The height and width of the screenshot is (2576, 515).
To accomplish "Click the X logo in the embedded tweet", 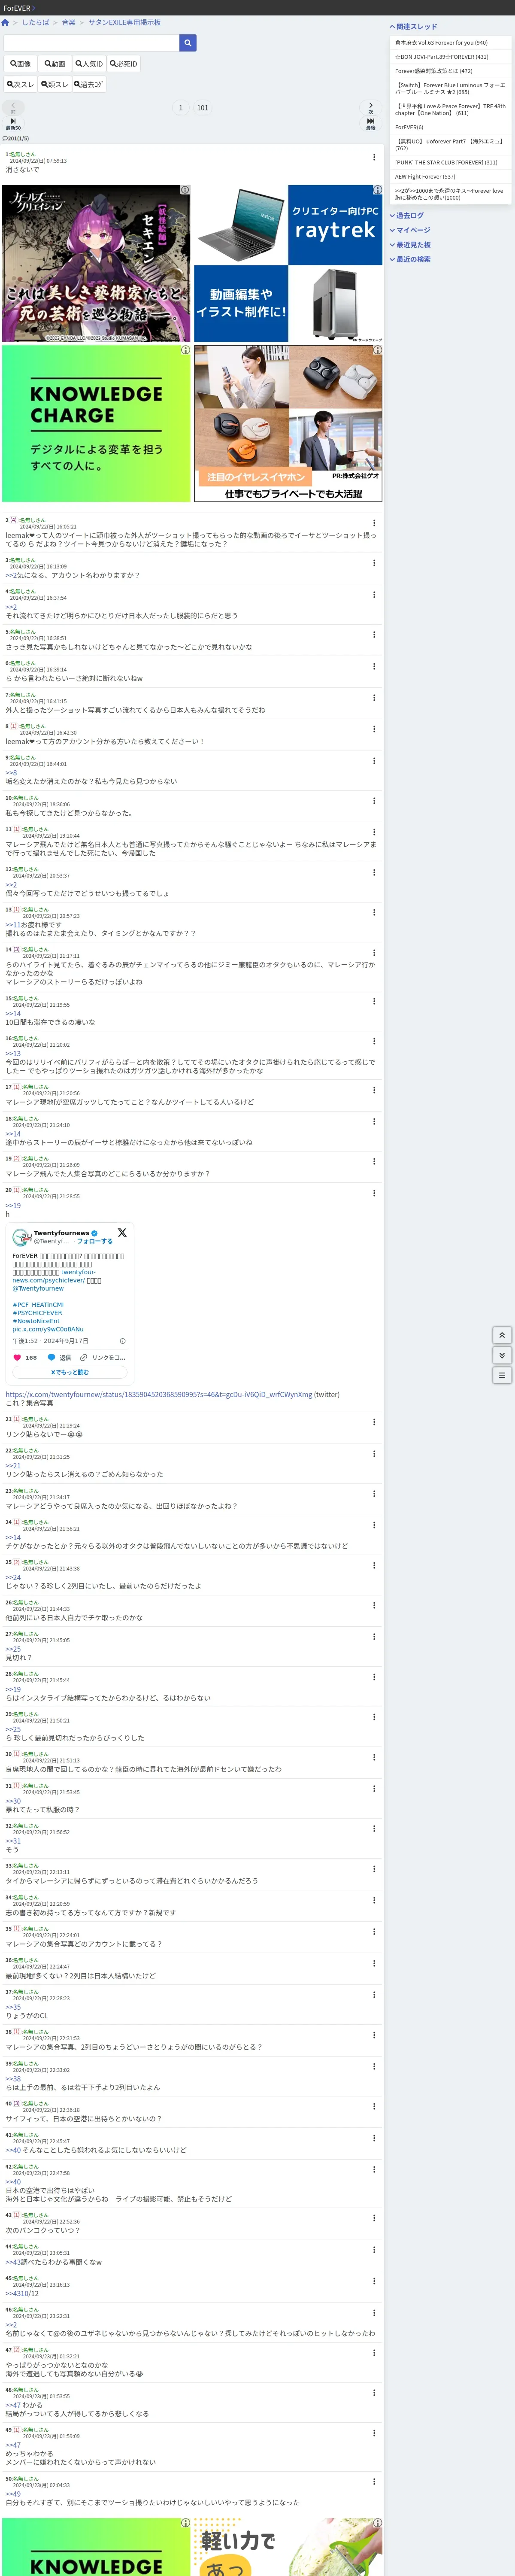I will click(122, 1233).
